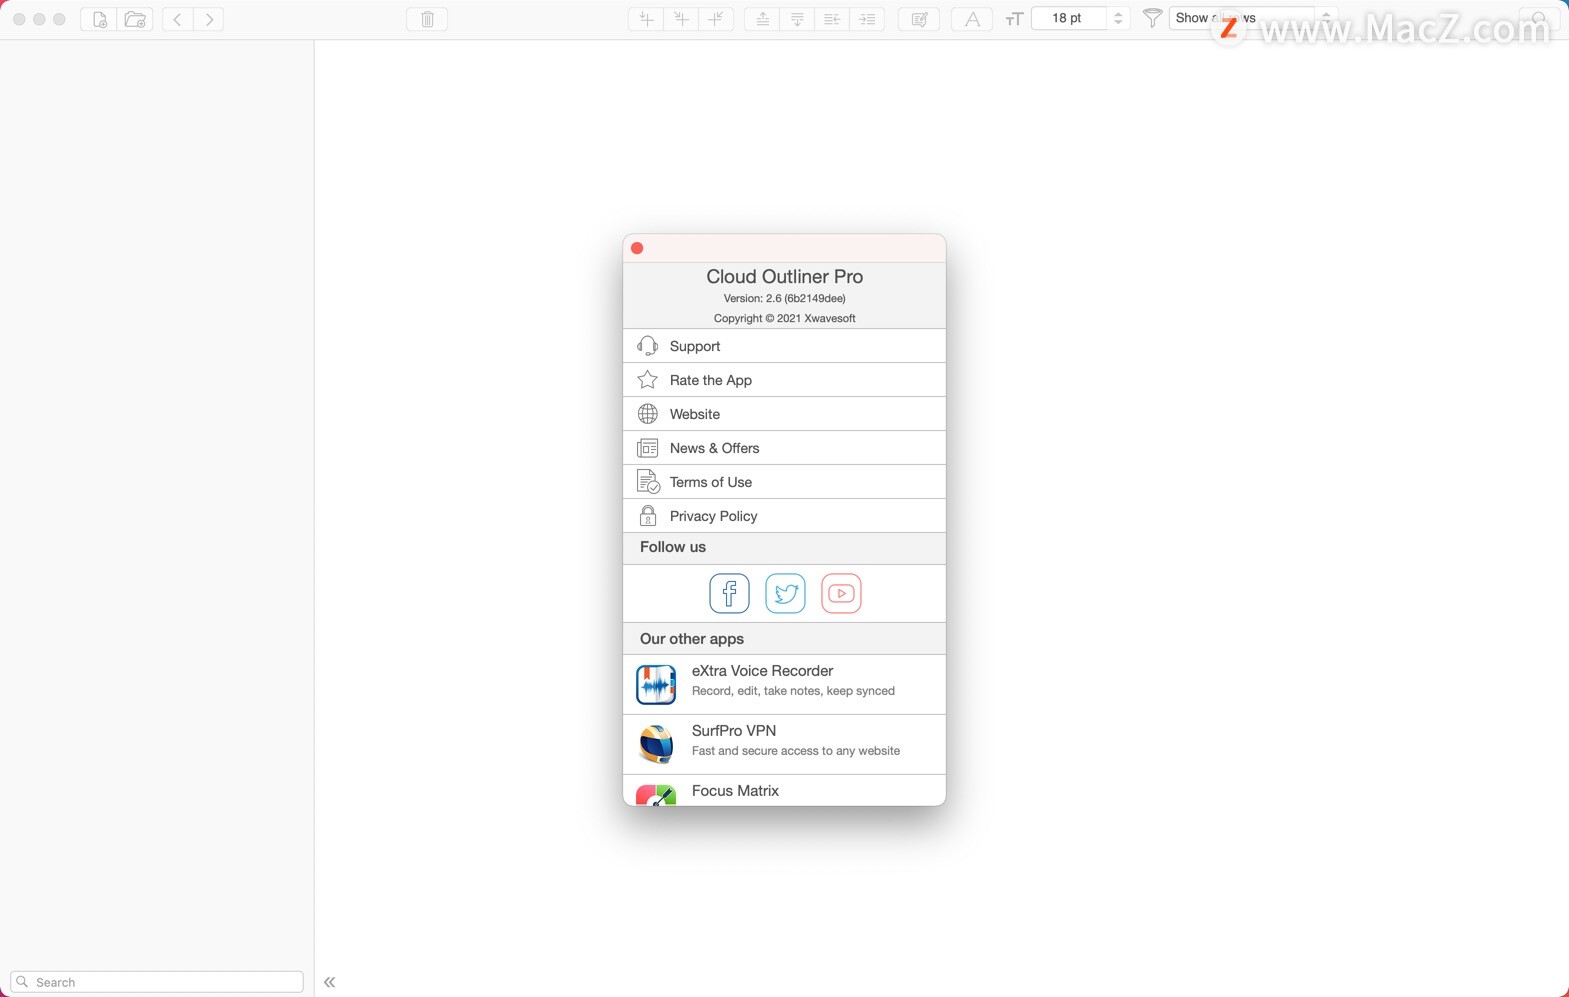Open Focus Matrix app entry
This screenshot has width=1569, height=997.
point(784,790)
